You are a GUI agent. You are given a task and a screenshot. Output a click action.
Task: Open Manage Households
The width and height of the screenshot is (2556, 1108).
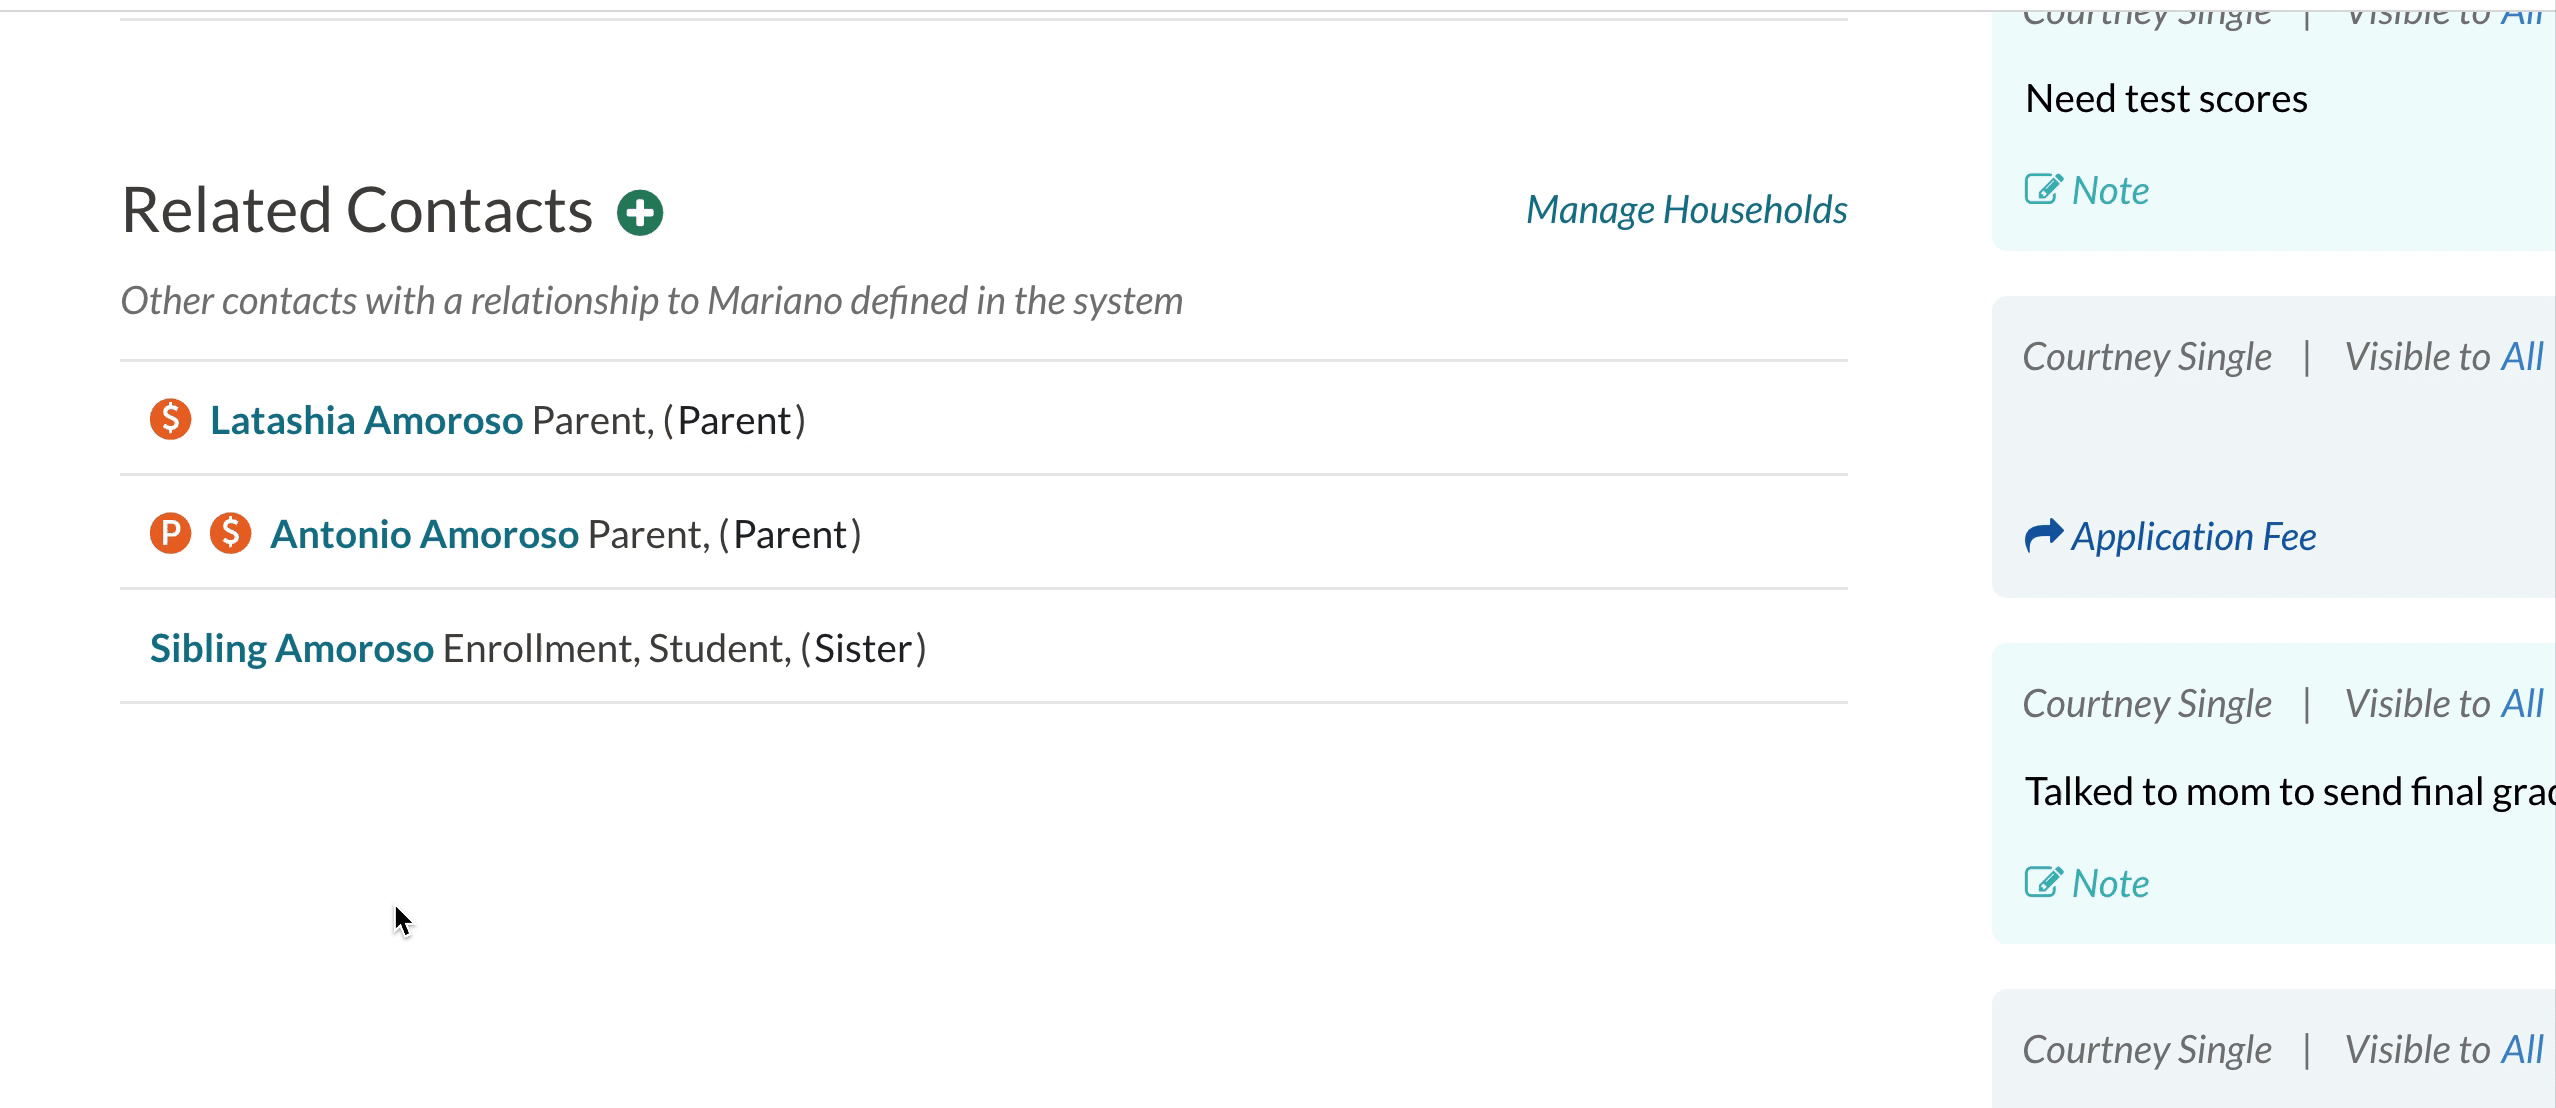[1686, 210]
